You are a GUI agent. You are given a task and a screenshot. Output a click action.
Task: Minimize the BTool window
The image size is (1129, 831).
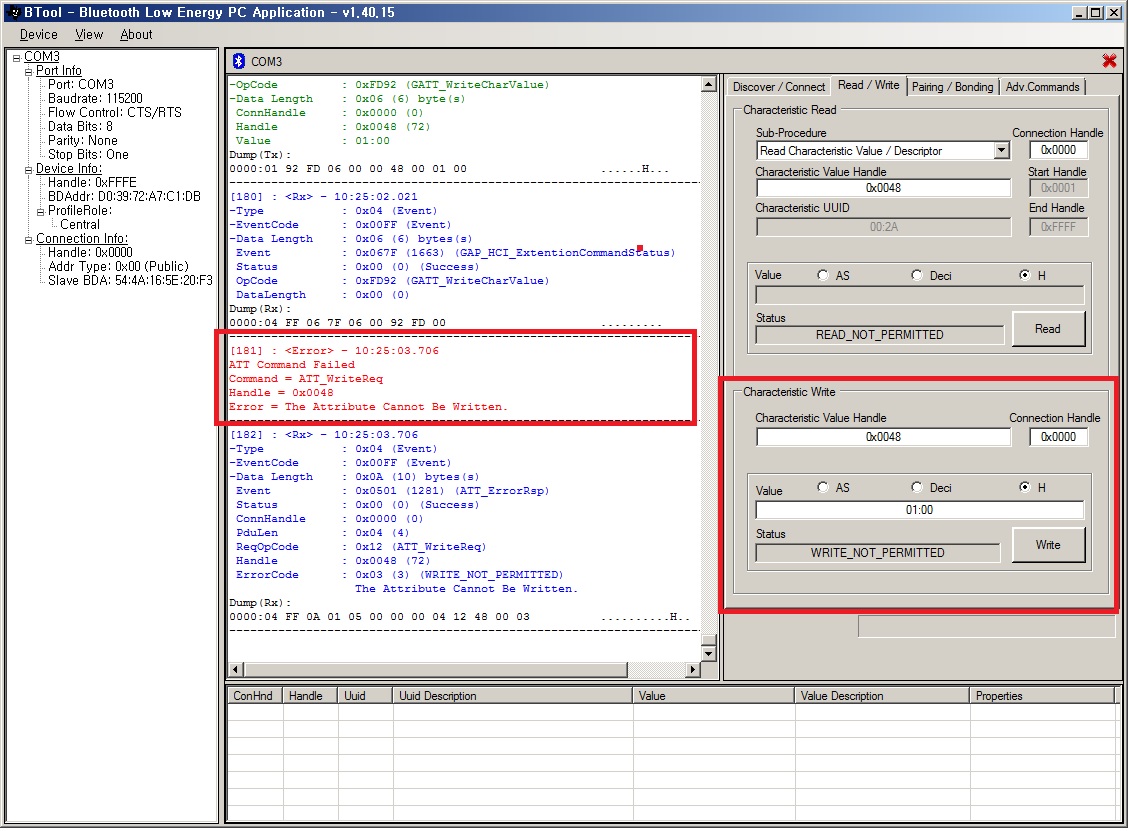(1079, 12)
